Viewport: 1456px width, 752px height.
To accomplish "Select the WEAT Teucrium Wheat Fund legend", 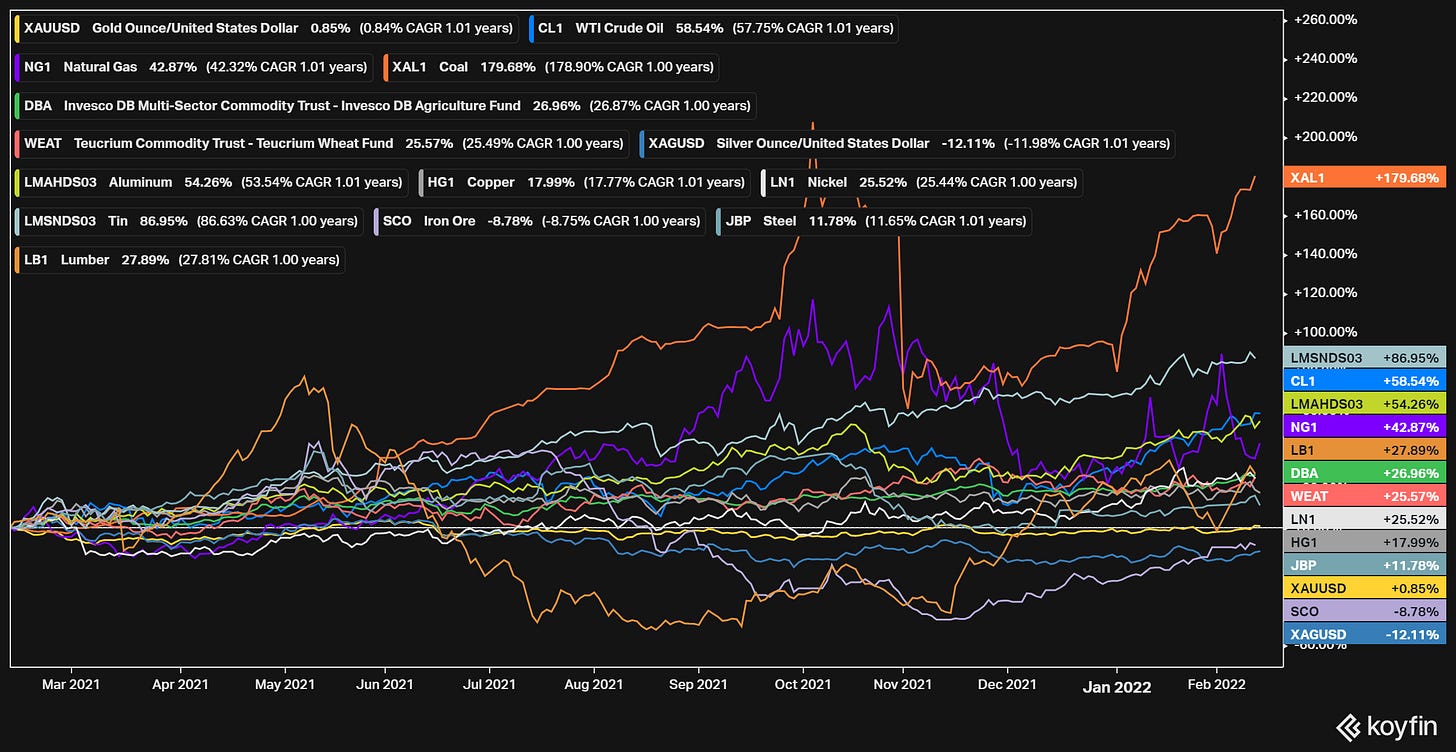I will tap(322, 143).
